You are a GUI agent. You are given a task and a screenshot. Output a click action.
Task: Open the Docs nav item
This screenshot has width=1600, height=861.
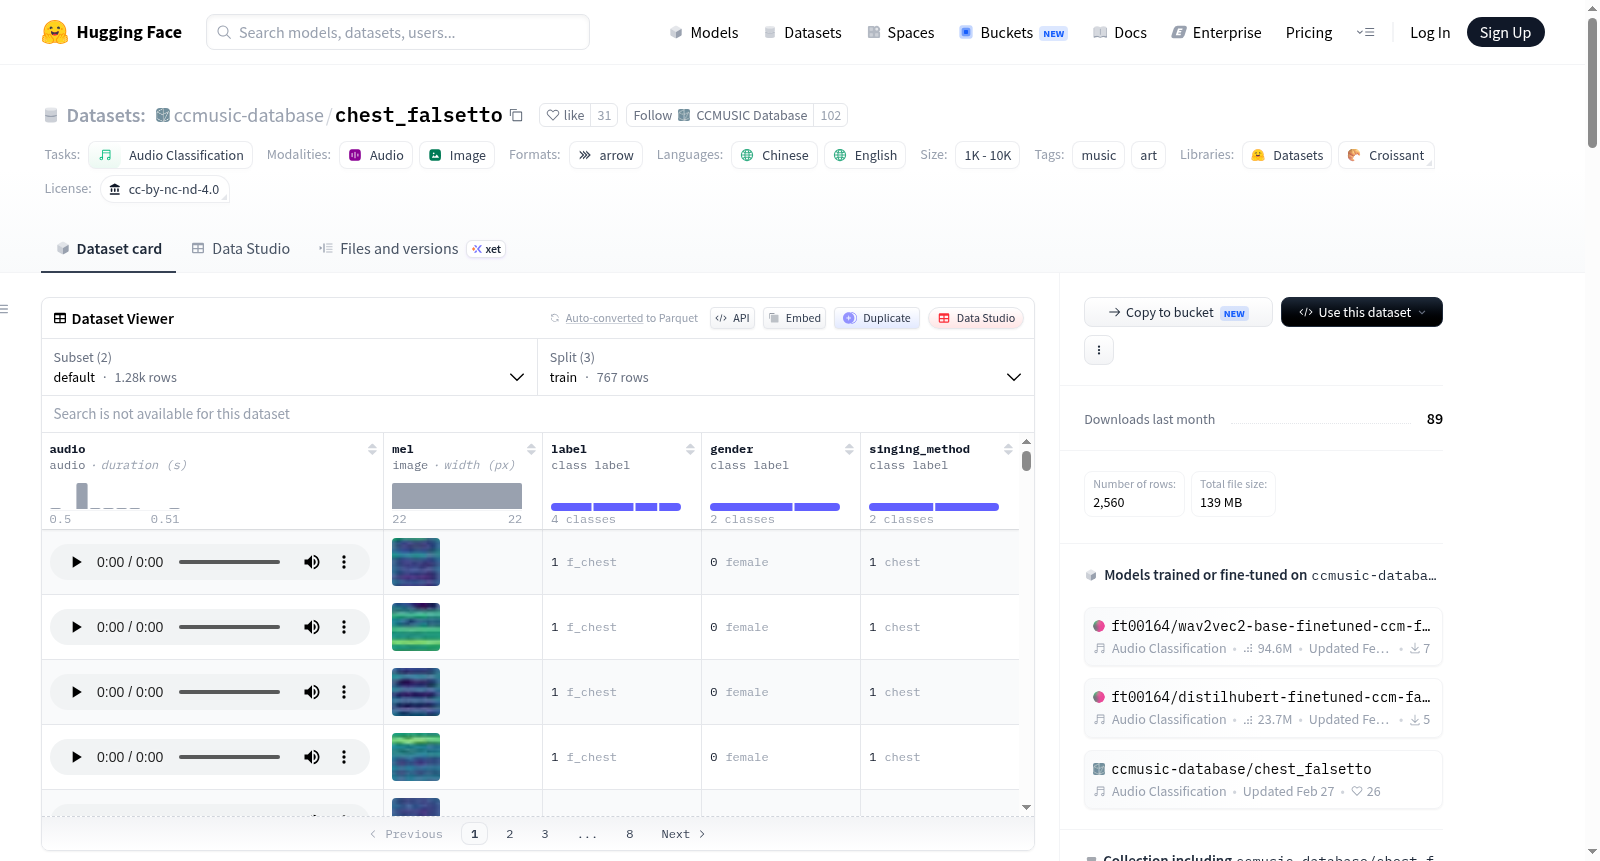[x=1119, y=32]
